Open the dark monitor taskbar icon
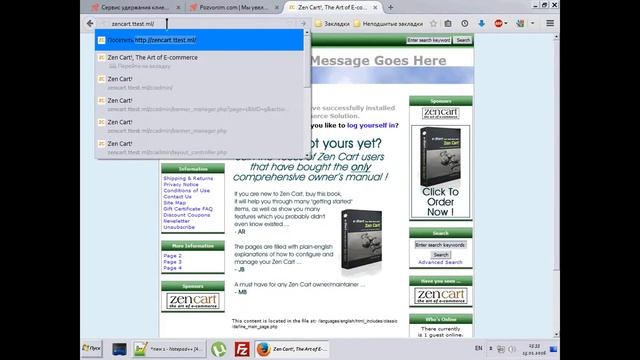Viewport: 640px width, 360px height. click(x=119, y=349)
